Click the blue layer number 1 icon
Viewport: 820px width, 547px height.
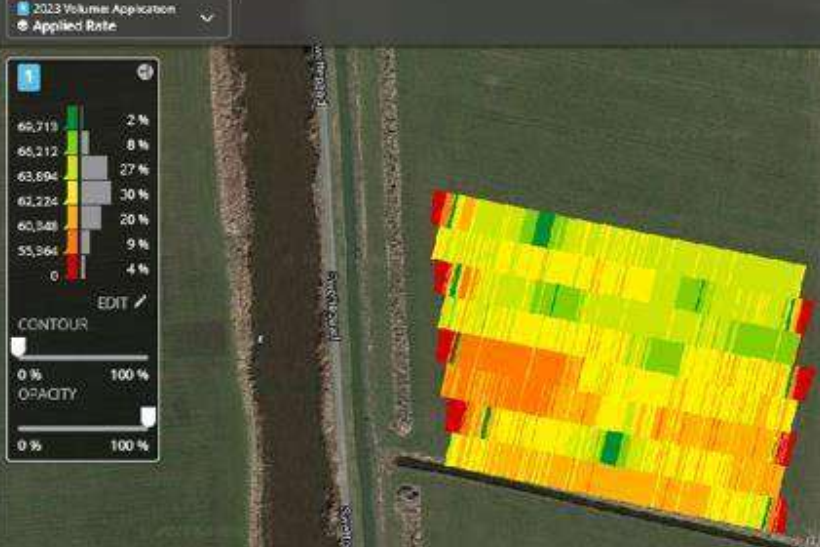(x=29, y=76)
